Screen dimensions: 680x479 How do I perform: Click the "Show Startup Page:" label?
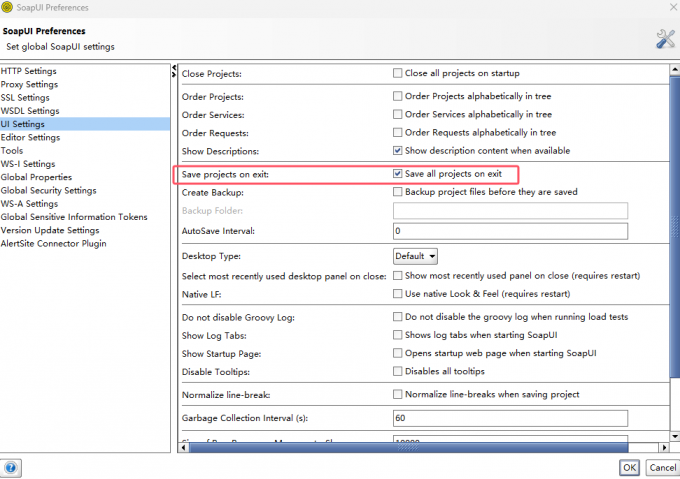coord(222,354)
